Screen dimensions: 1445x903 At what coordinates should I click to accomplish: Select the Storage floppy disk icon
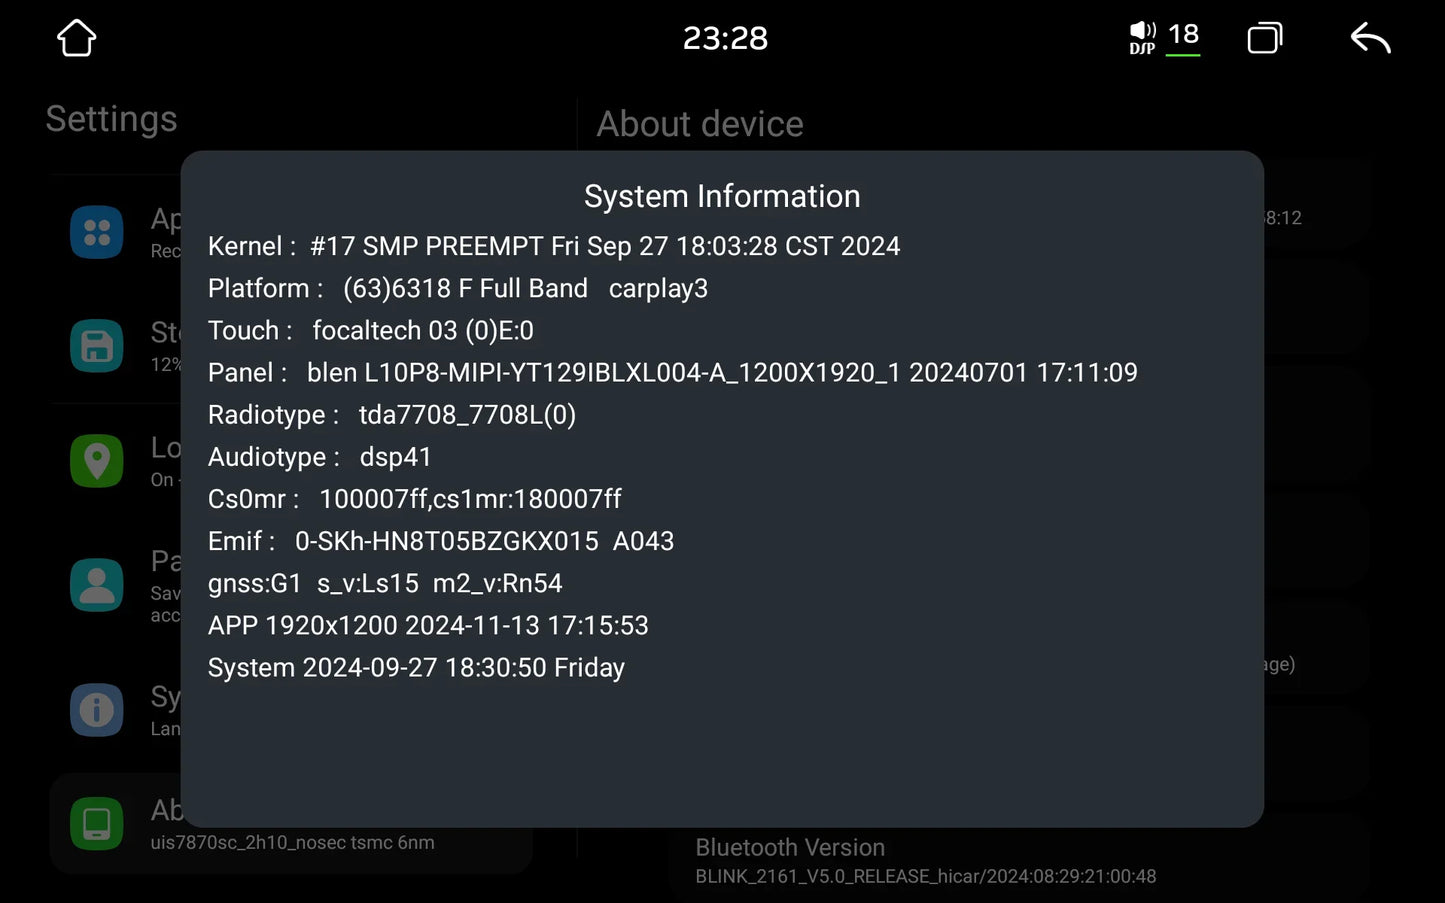coord(97,346)
